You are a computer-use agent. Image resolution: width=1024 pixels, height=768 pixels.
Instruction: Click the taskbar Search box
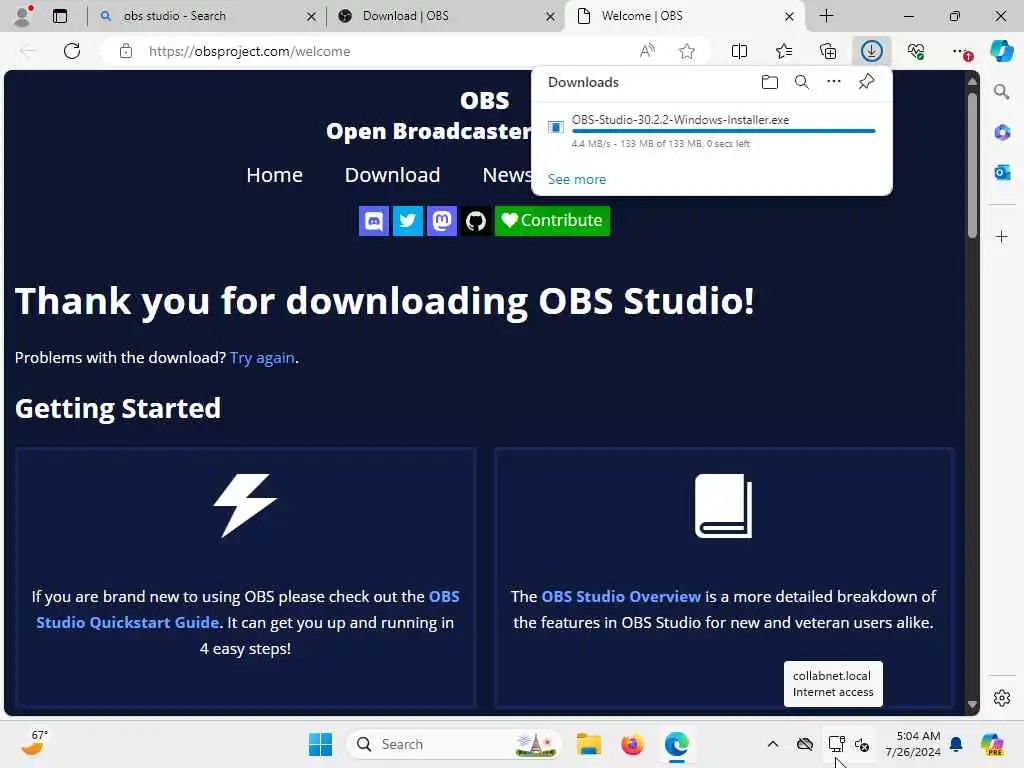[455, 744]
